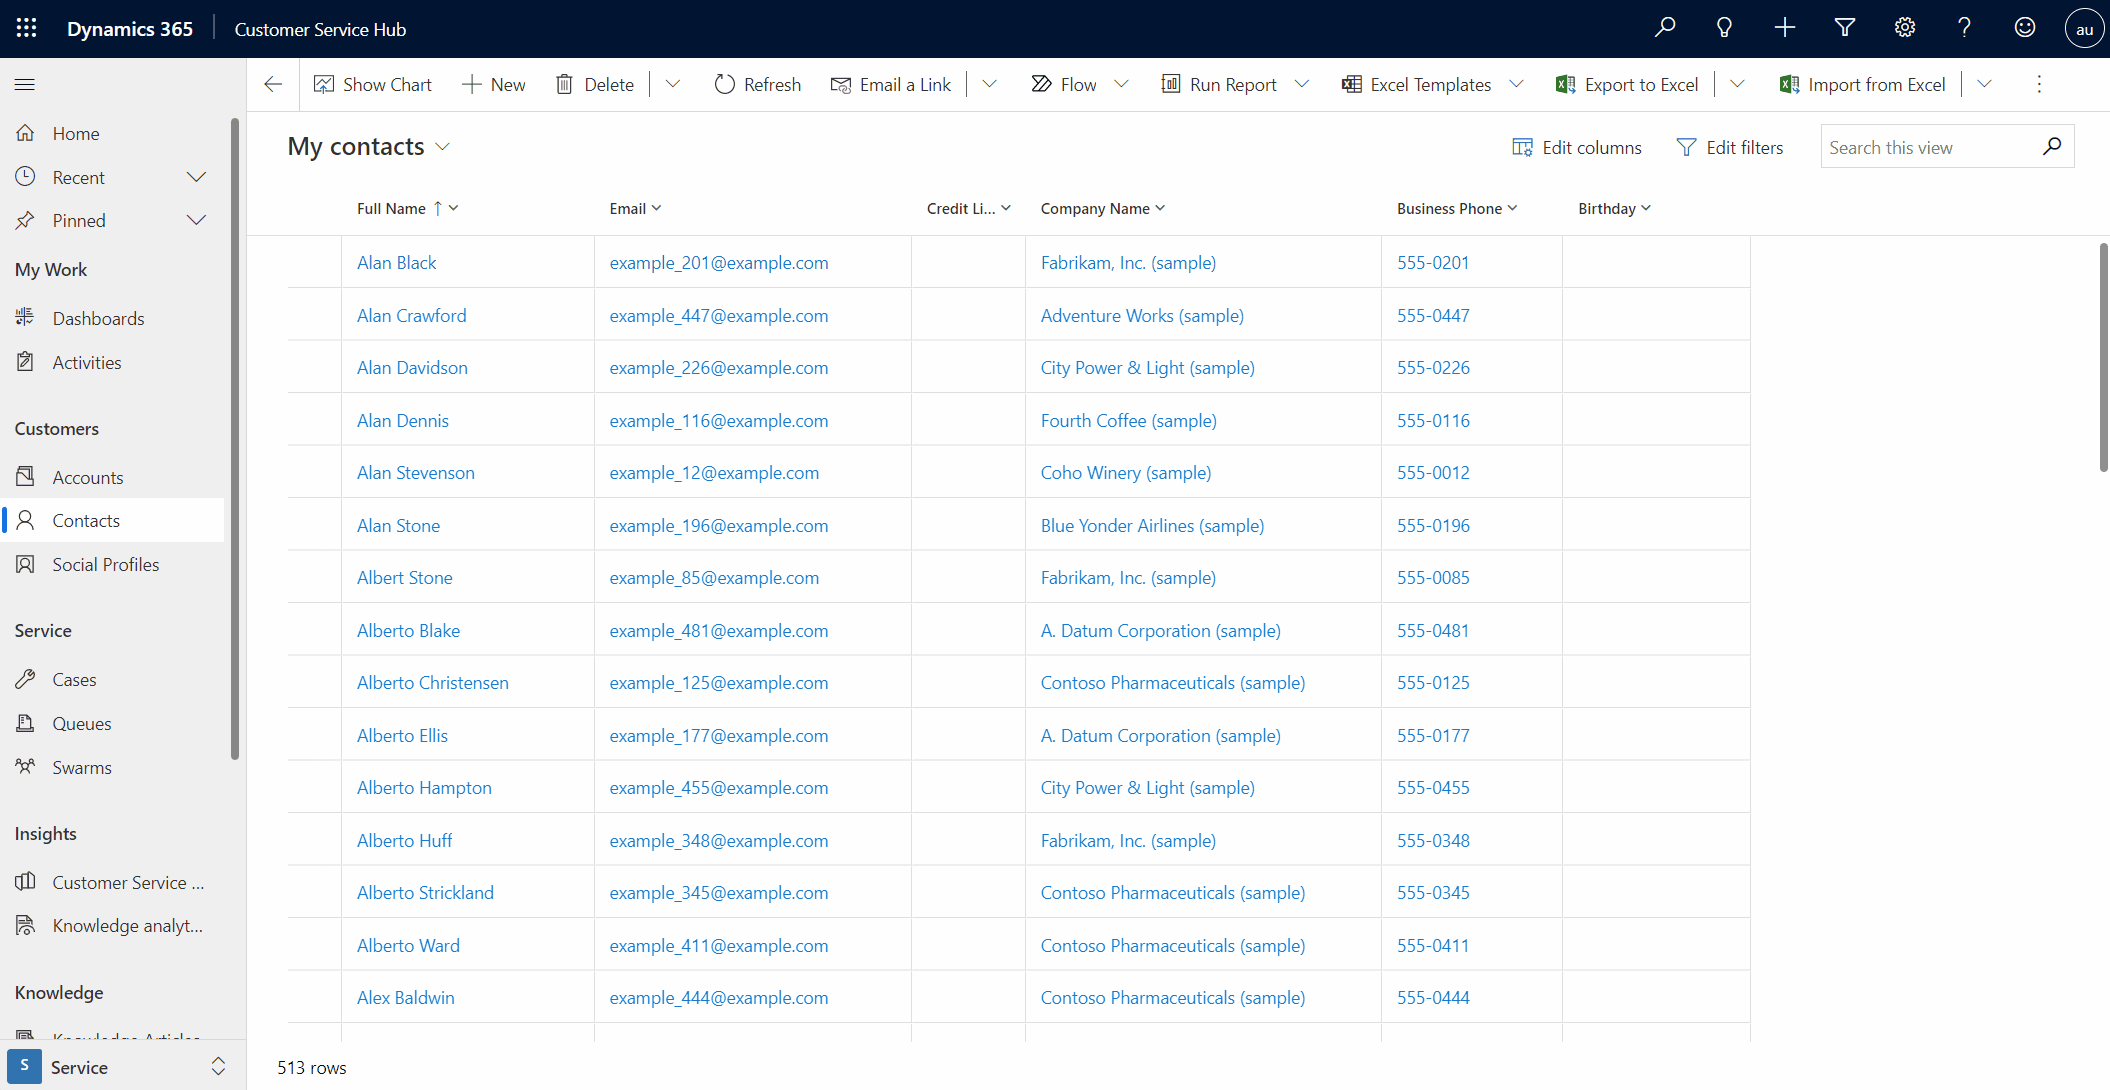
Task: Select the Alberto Ellis row checkbox area
Action: [x=314, y=736]
